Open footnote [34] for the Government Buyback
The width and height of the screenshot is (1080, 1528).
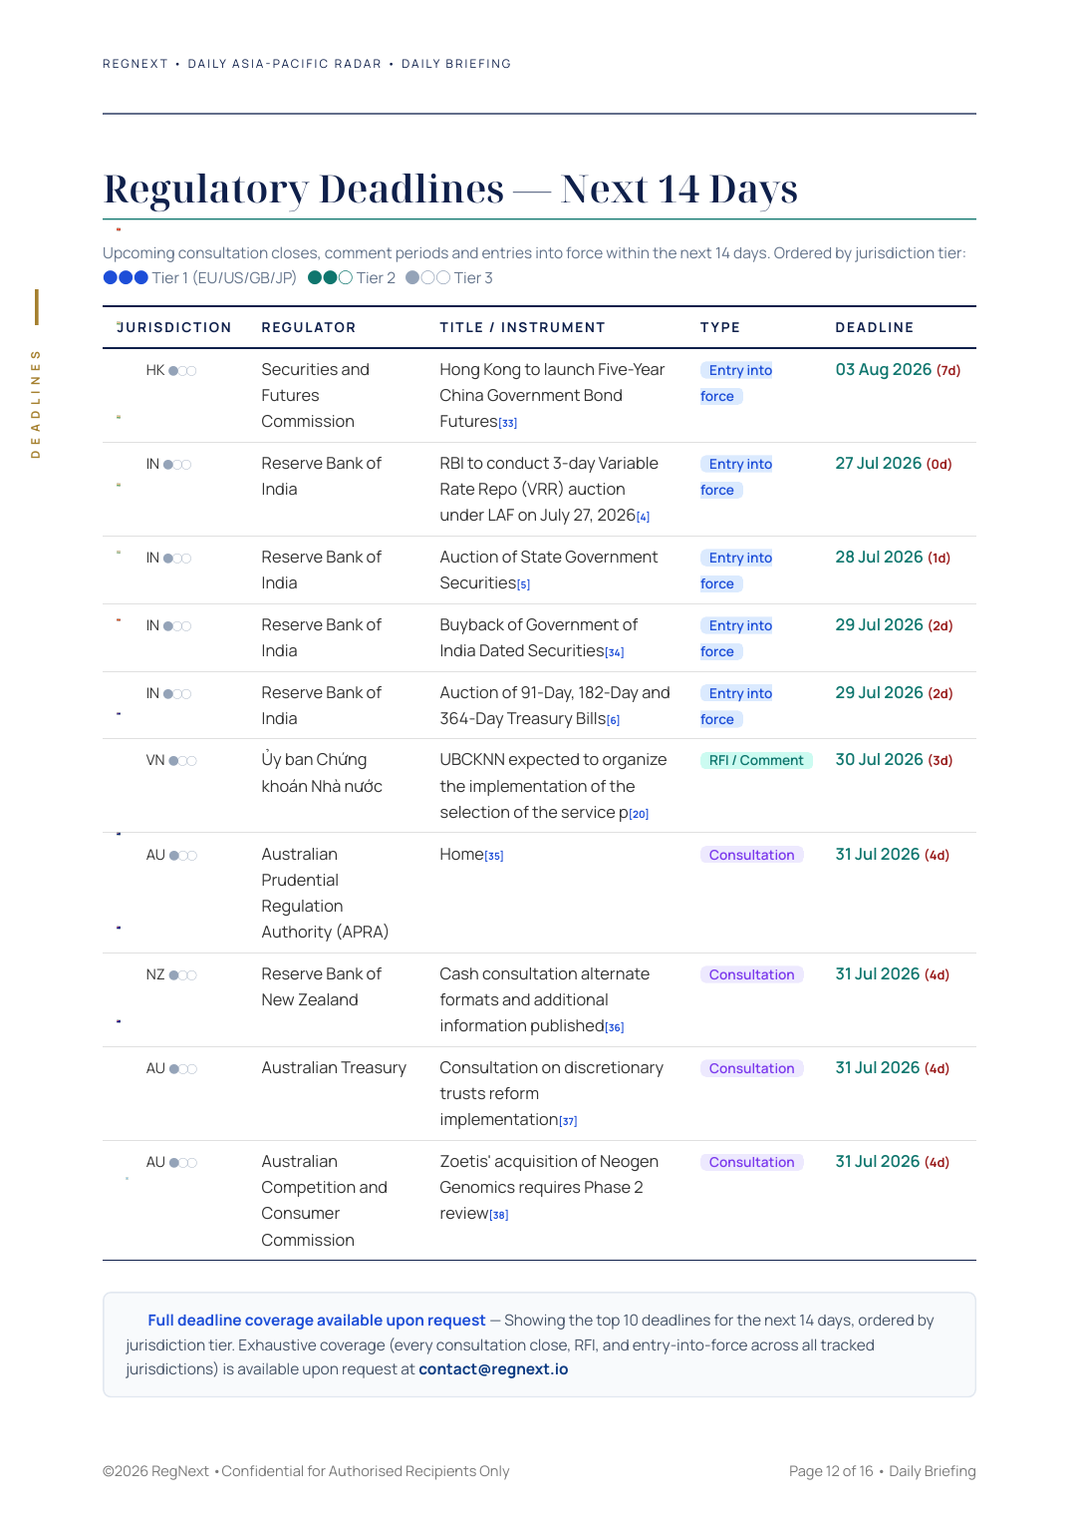[614, 653]
